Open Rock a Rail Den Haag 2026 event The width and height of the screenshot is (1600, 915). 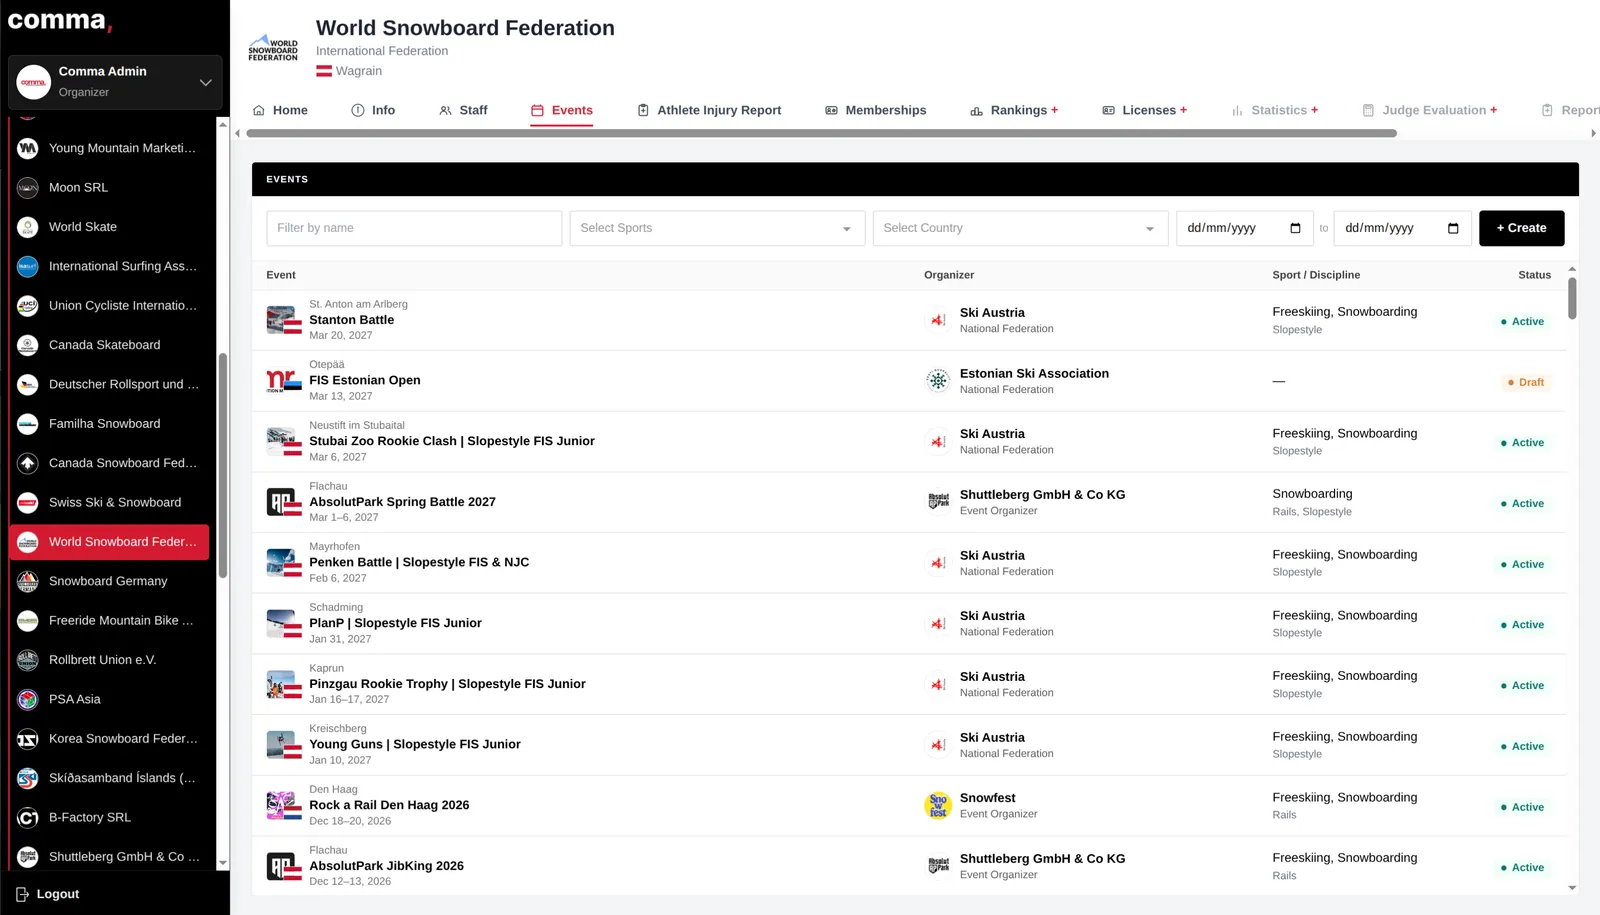389,805
